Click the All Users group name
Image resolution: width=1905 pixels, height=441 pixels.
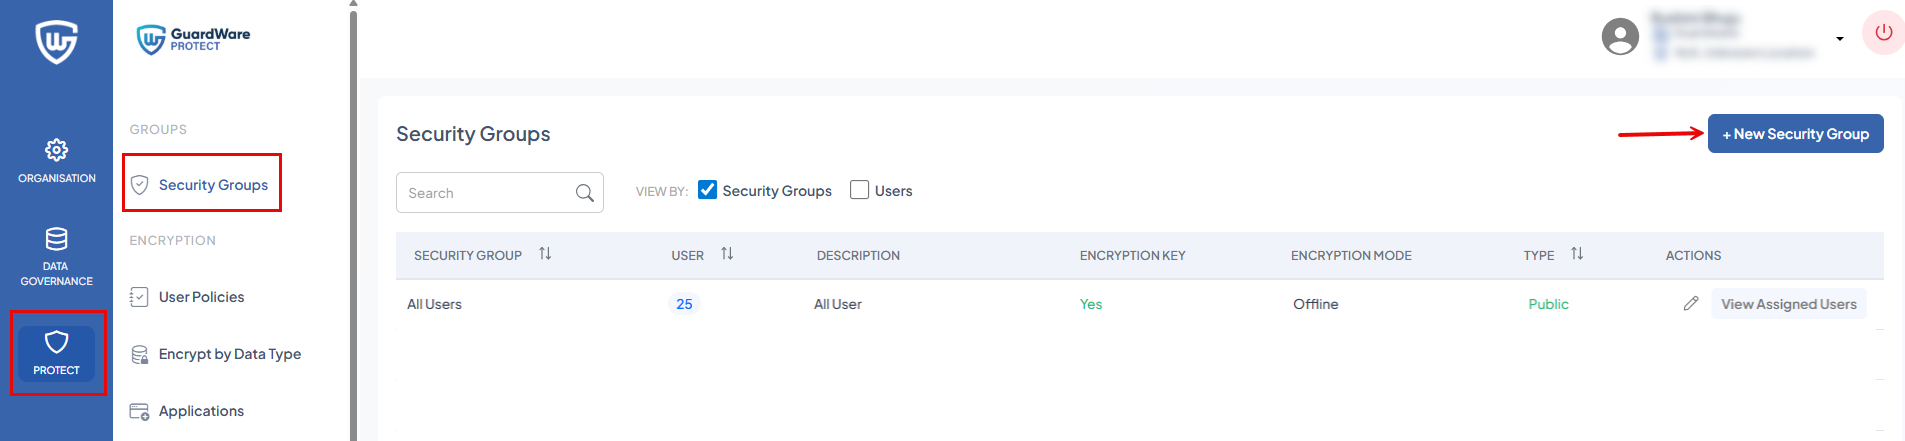click(434, 304)
